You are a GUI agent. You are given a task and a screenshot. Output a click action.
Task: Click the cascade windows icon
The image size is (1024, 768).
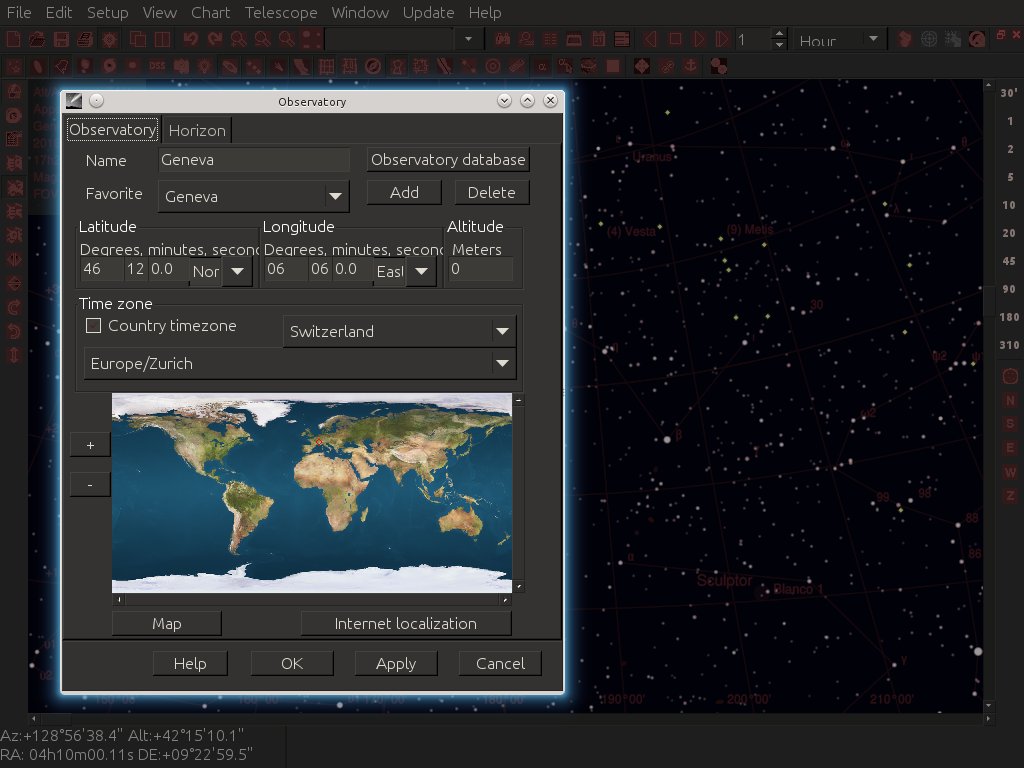pos(138,39)
